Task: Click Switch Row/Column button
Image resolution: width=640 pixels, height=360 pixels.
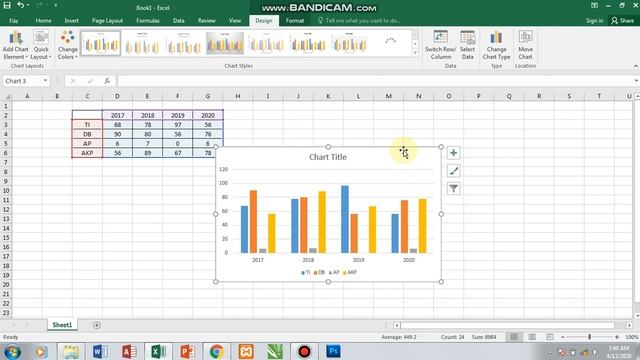Action: [440, 45]
